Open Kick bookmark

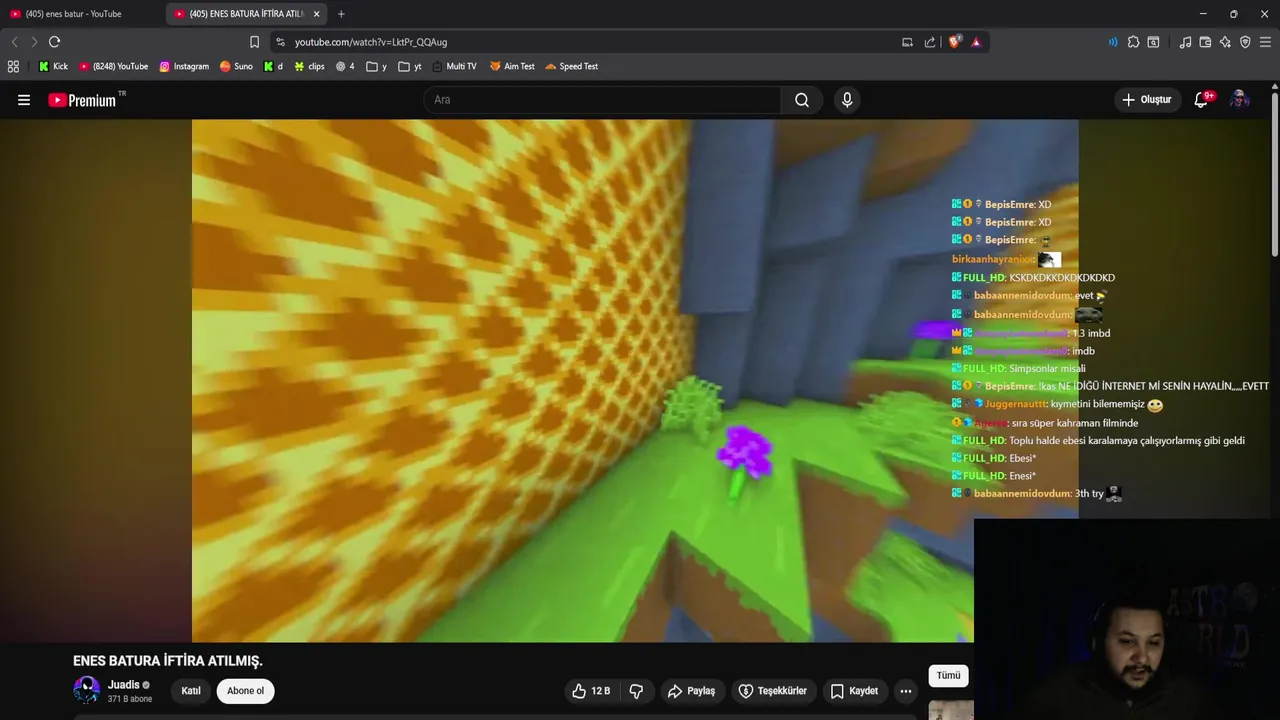pyautogui.click(x=53, y=66)
